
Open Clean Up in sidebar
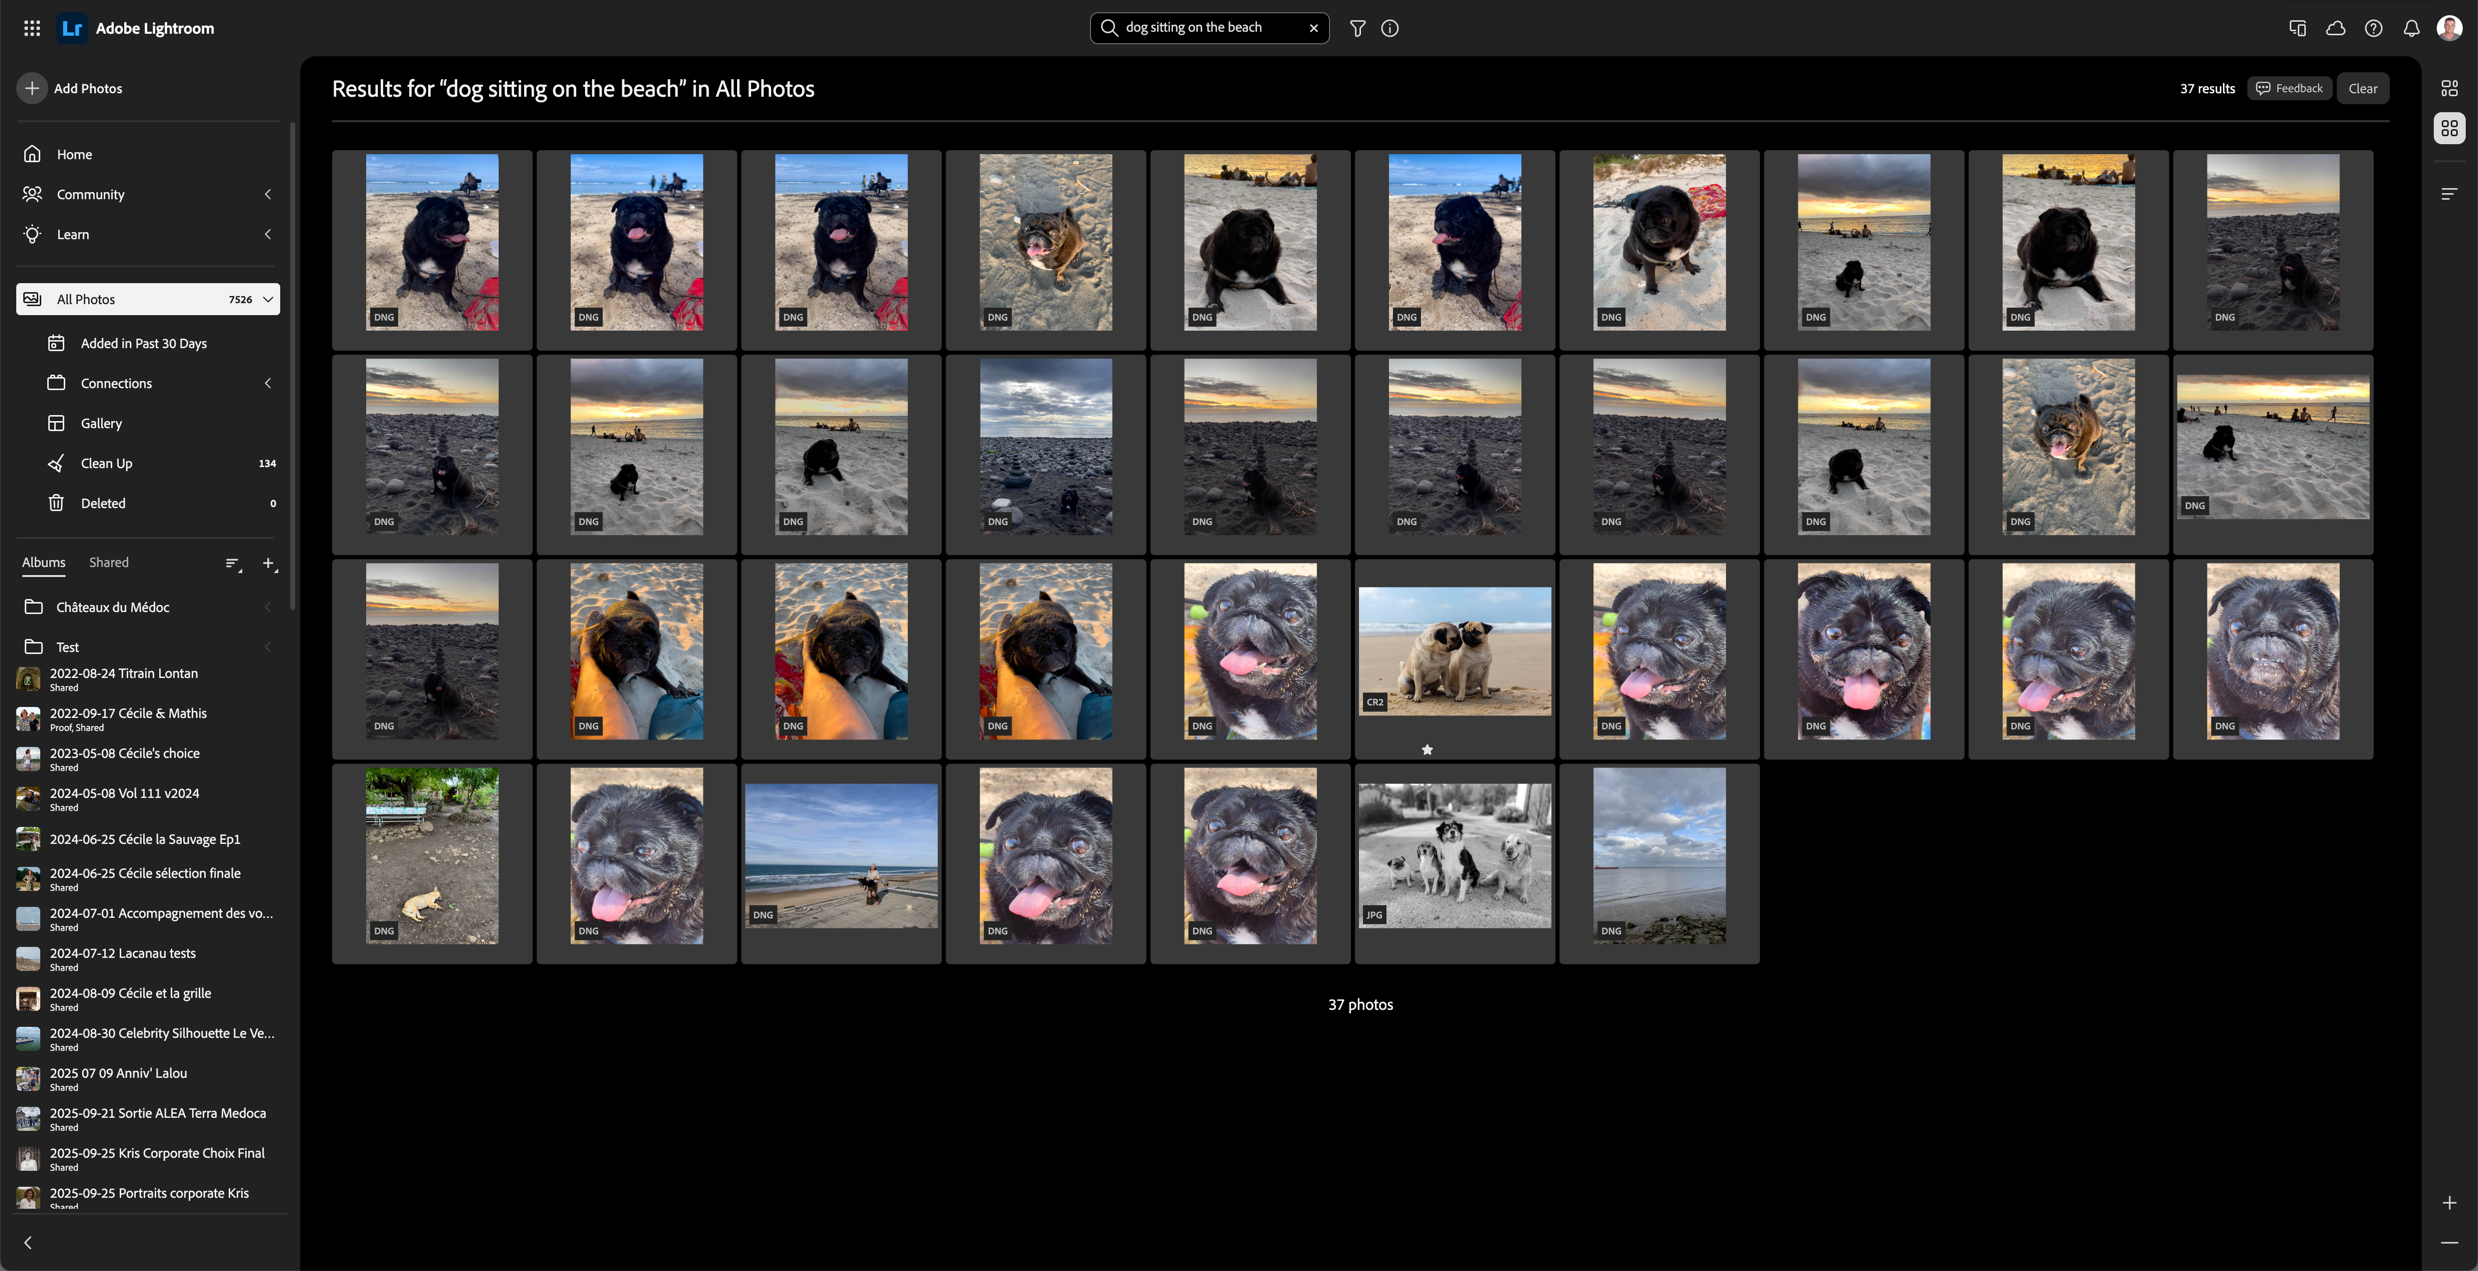click(106, 463)
